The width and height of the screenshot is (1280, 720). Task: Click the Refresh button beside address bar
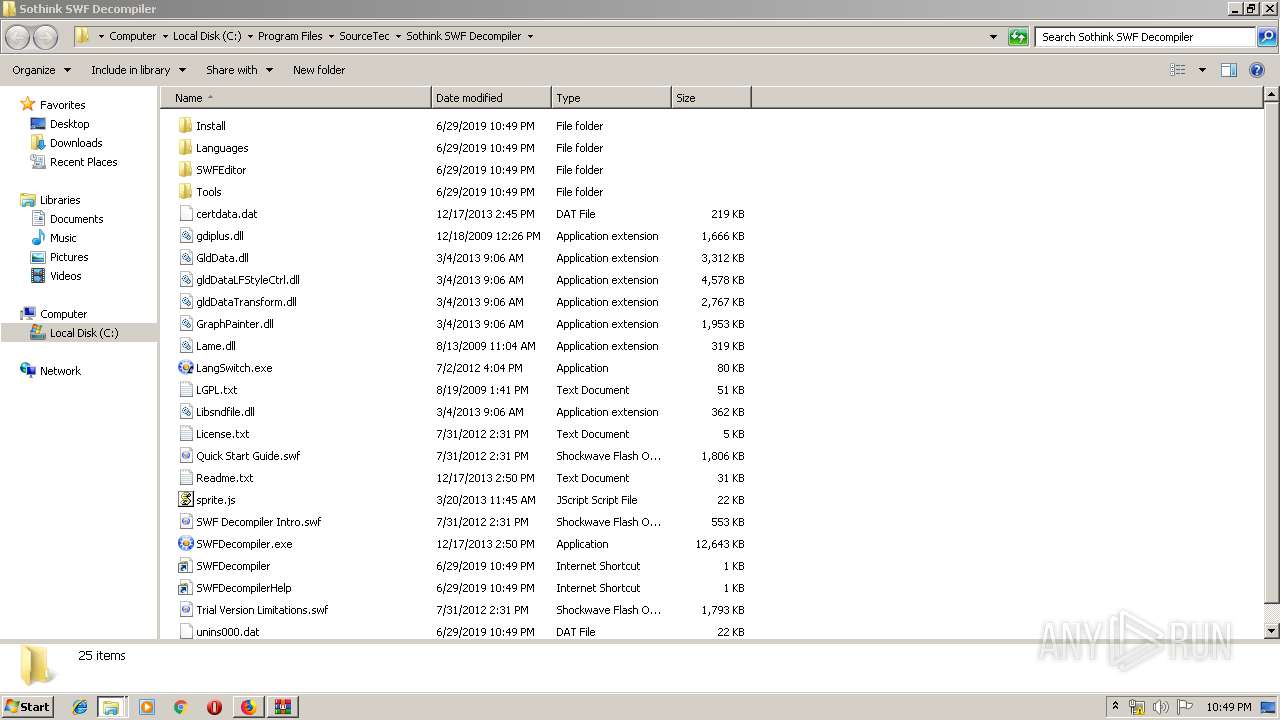point(1018,37)
